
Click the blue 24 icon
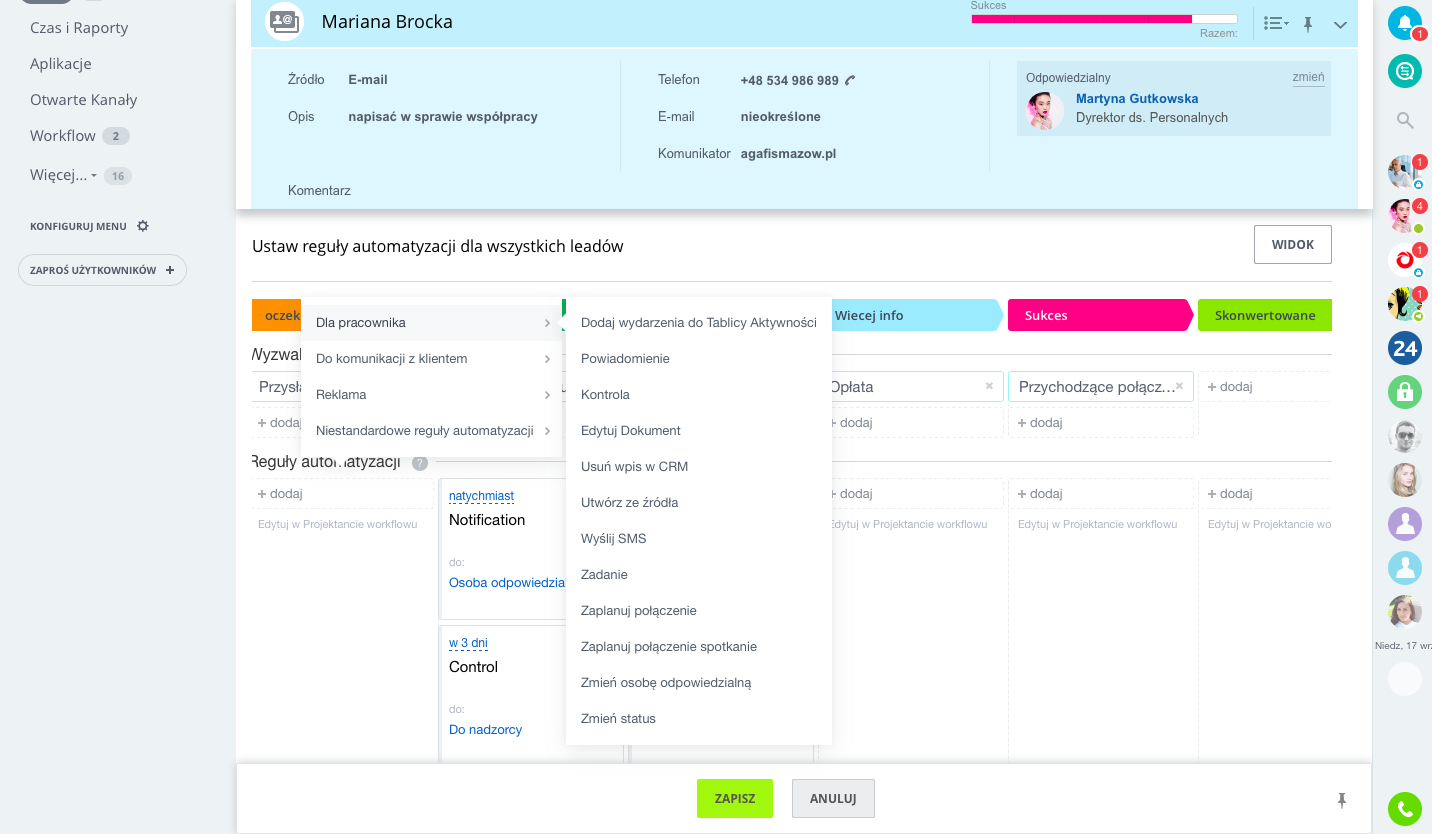pyautogui.click(x=1405, y=348)
